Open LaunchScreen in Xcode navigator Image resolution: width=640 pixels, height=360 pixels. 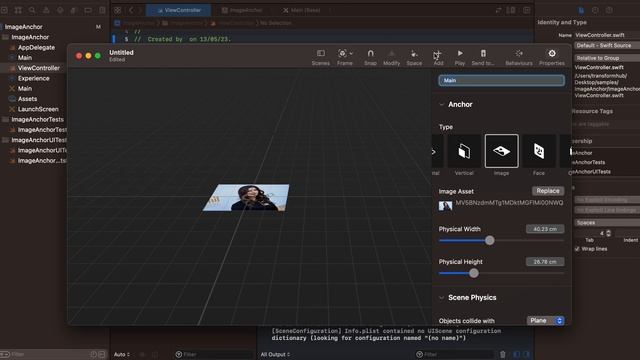(x=38, y=109)
